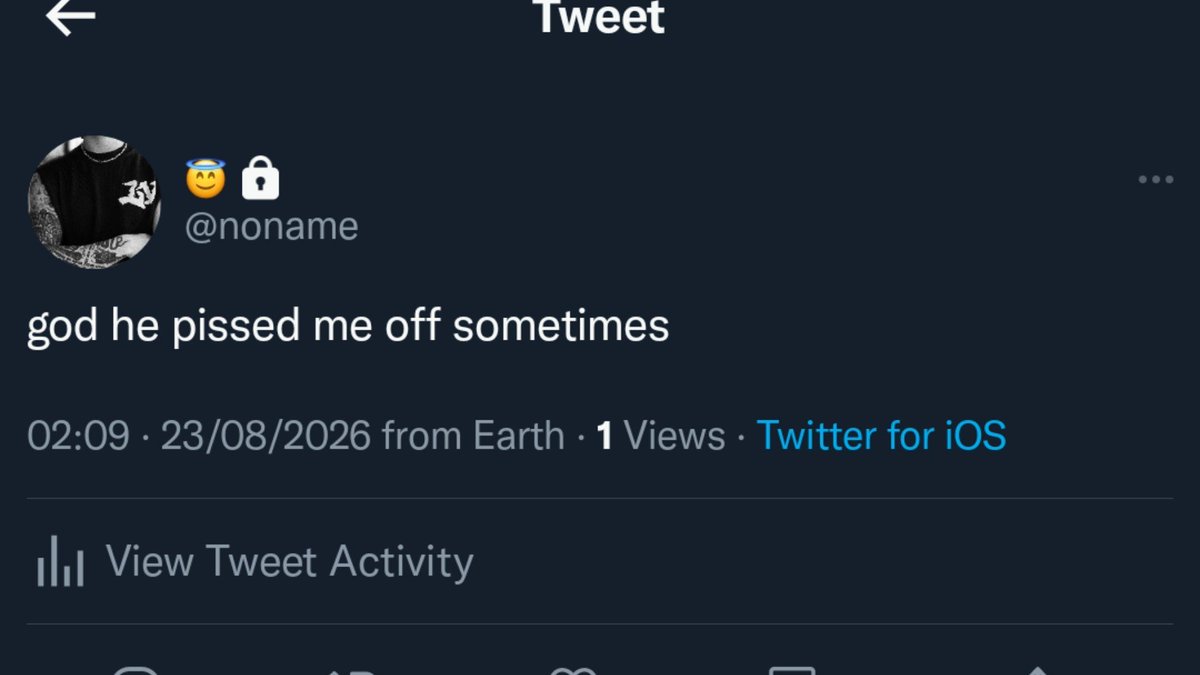Open View Tweet Activity

tap(290, 562)
